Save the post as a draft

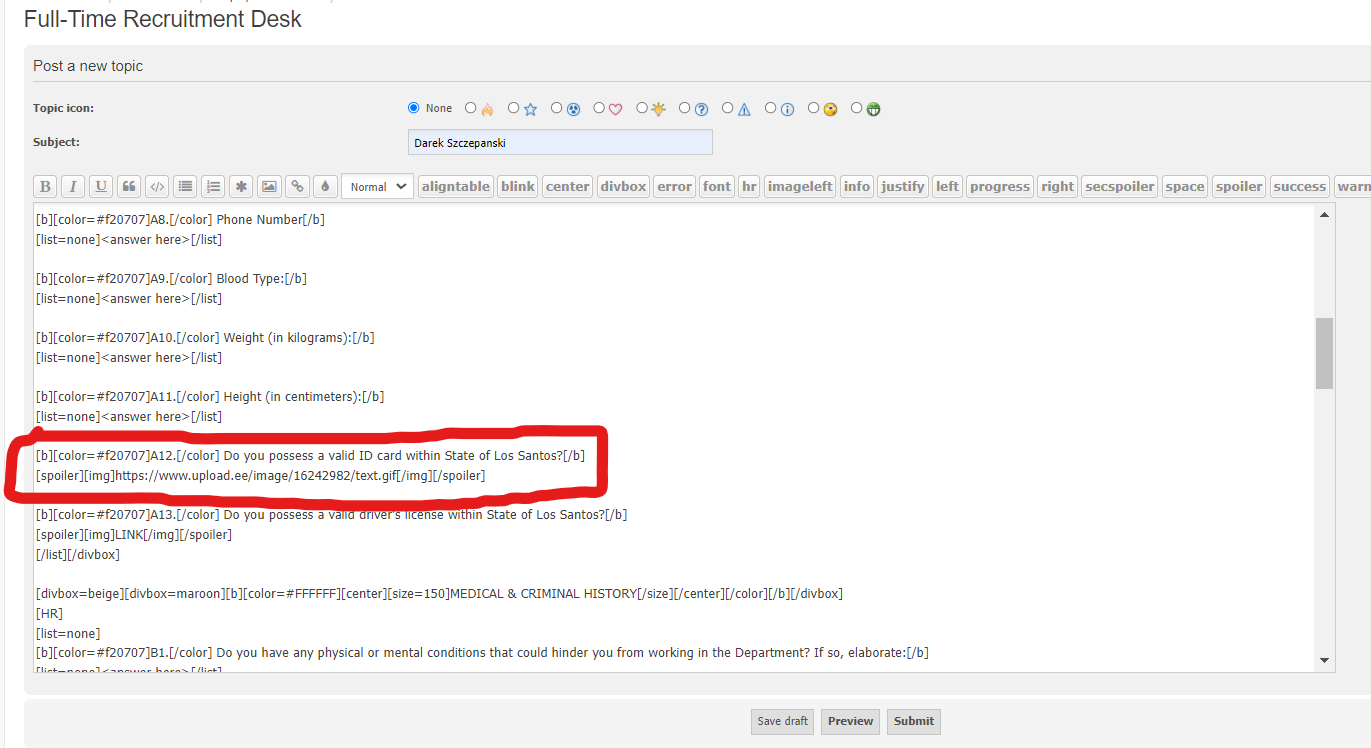pos(782,721)
